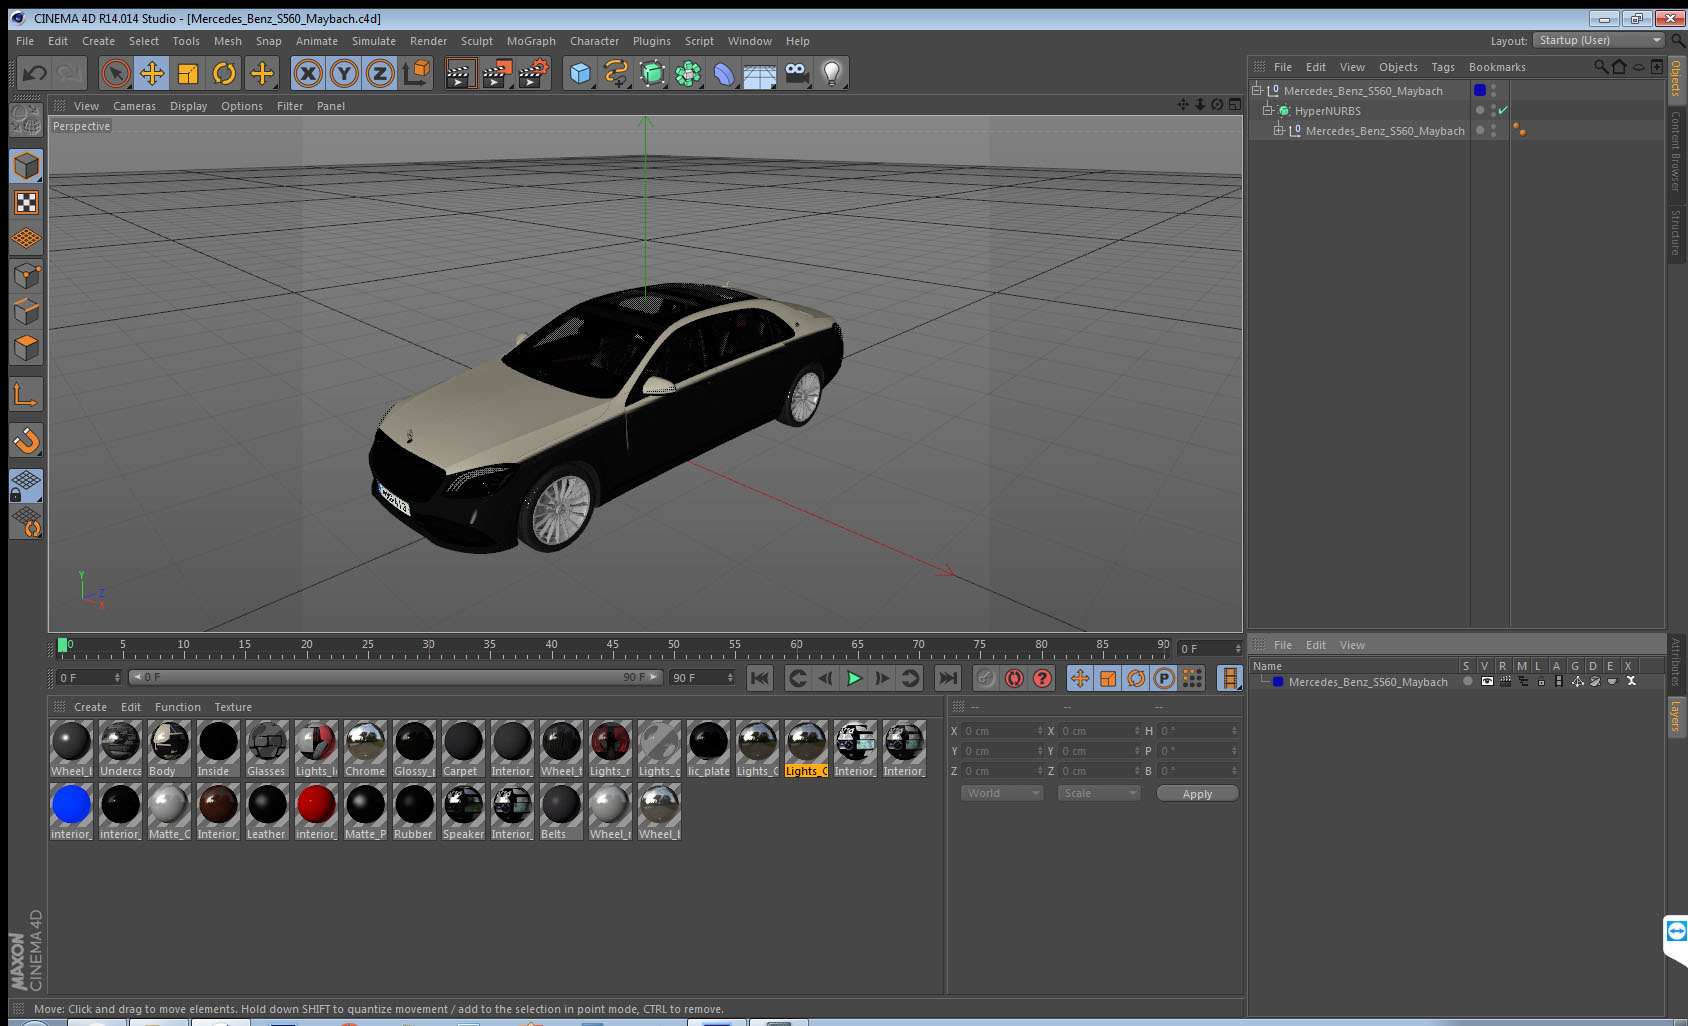Open the Plugins menu
The width and height of the screenshot is (1688, 1026).
[x=652, y=41]
